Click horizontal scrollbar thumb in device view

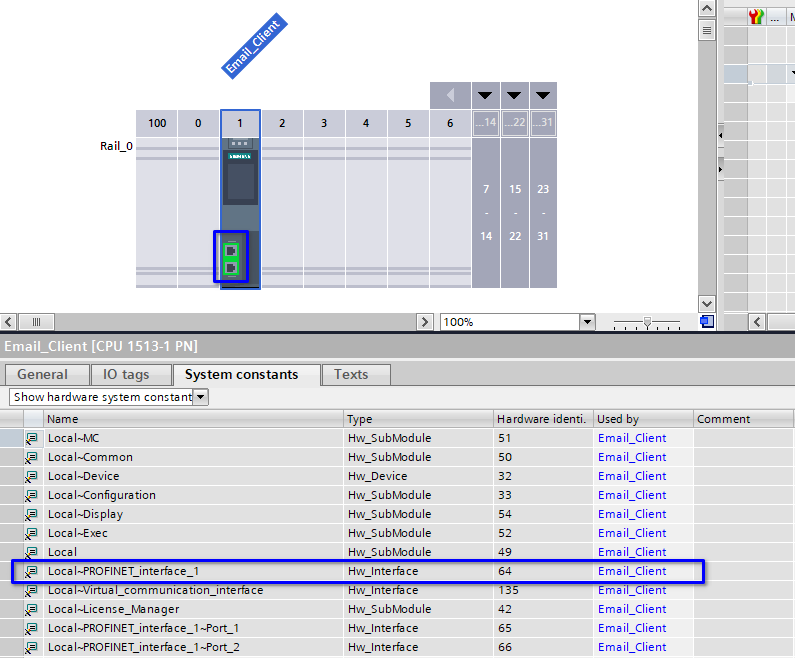[37, 322]
